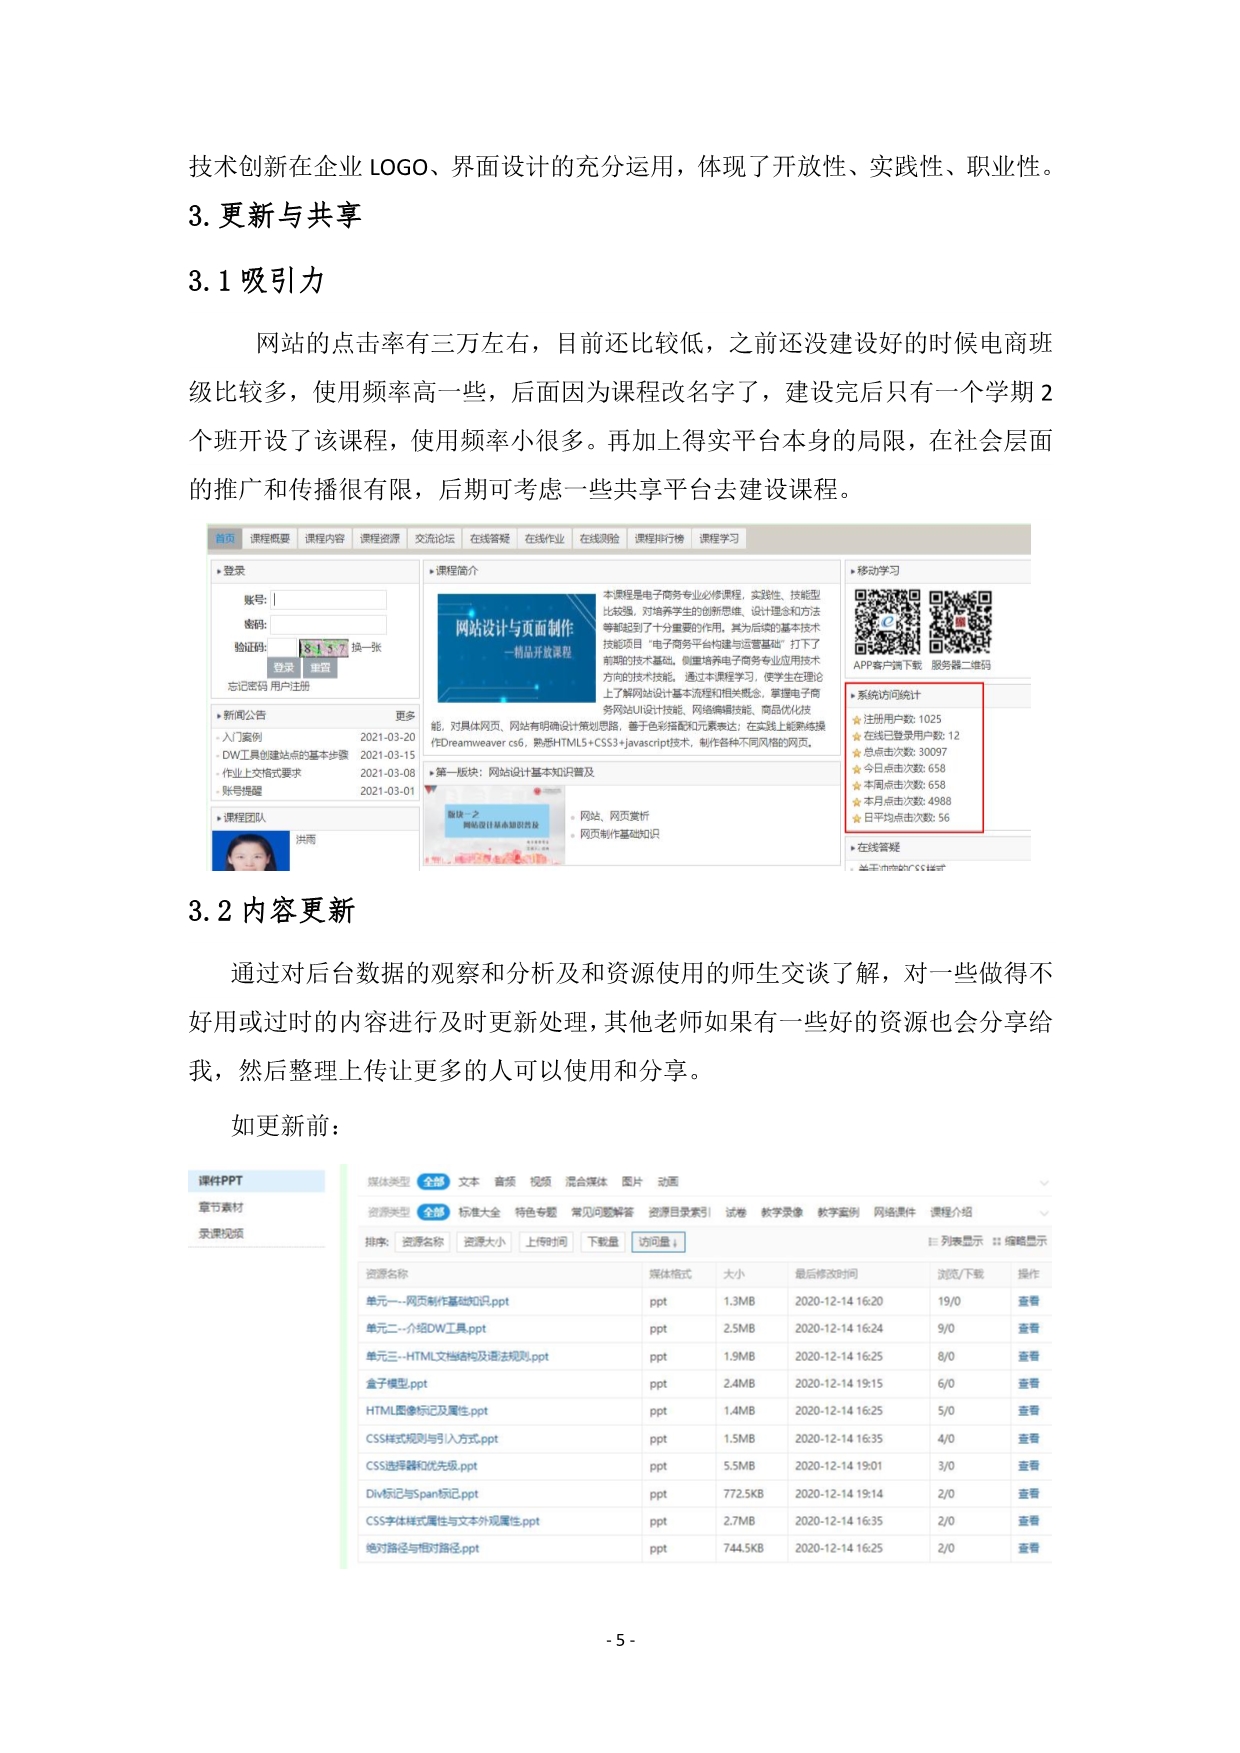Click 换一张 to refresh the captcha
Image resolution: width=1240 pixels, height=1753 pixels.
click(366, 648)
